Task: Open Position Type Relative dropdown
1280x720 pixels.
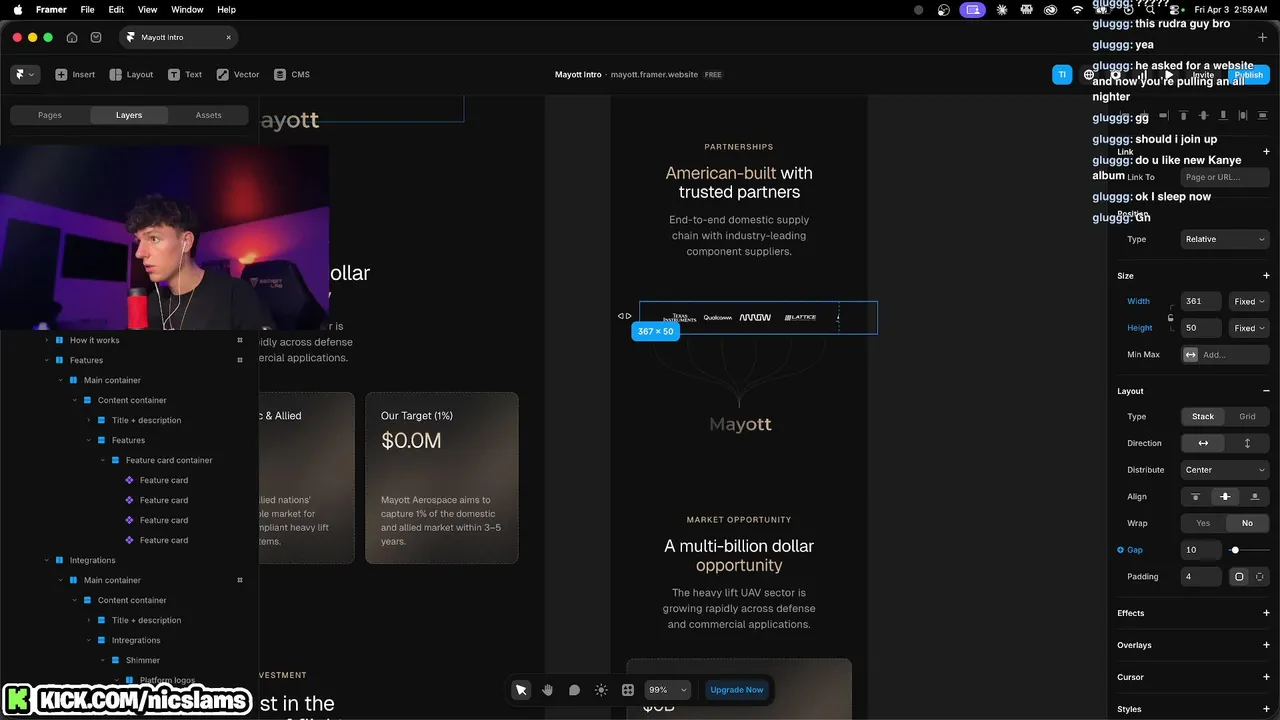Action: coord(1225,239)
